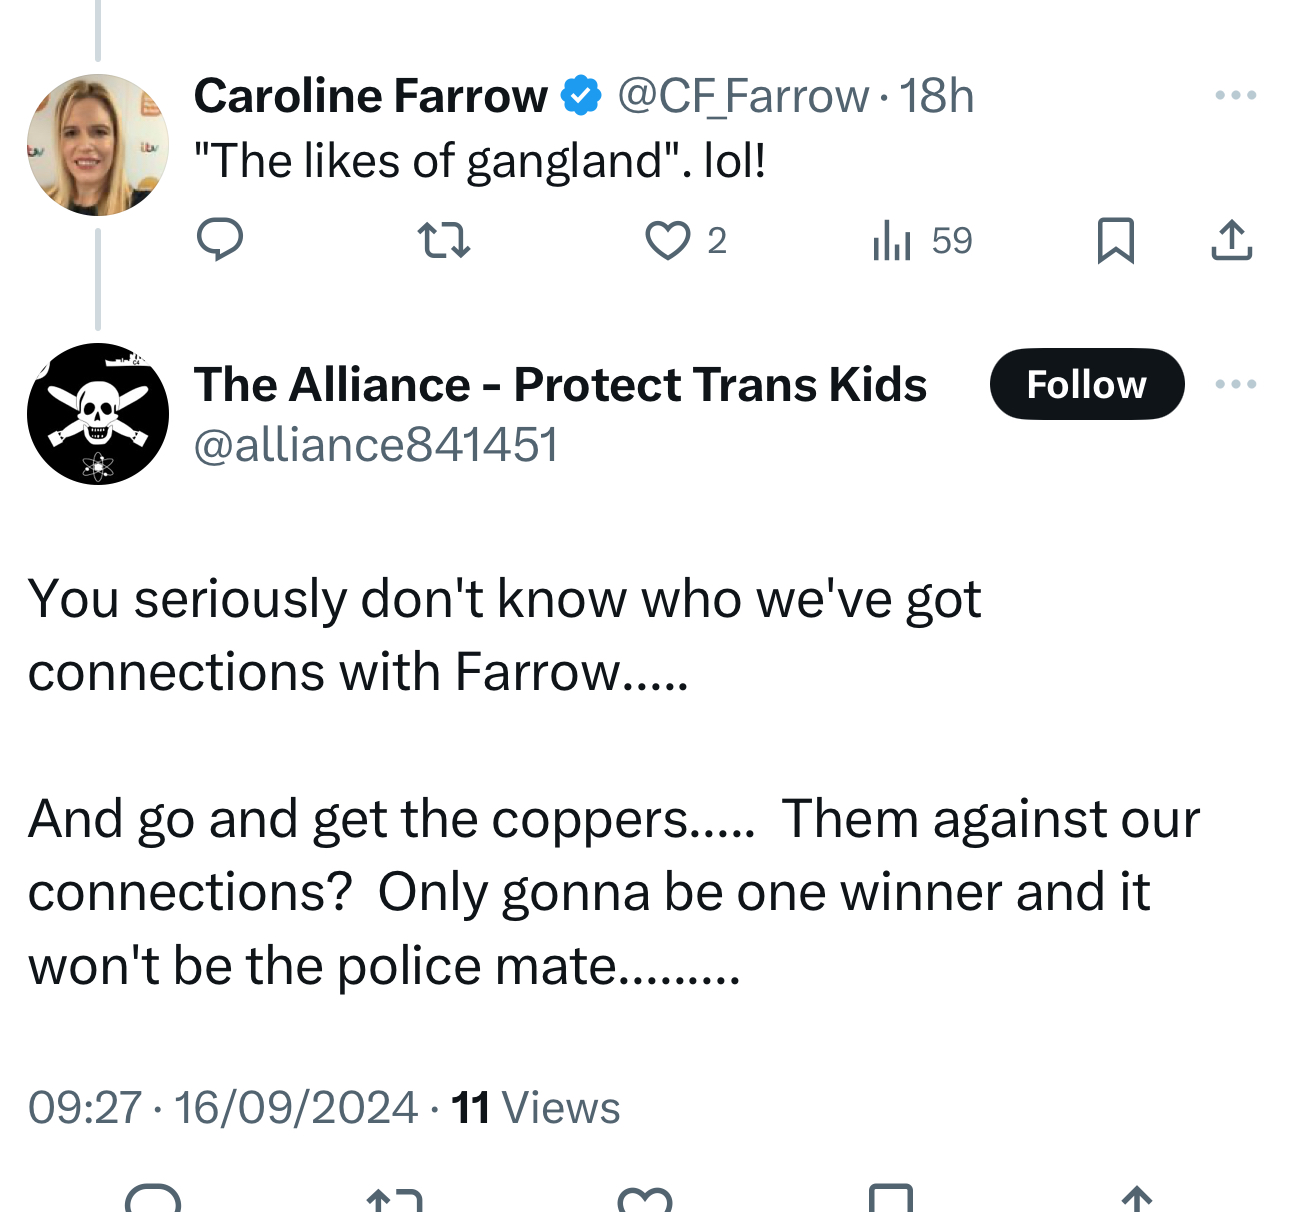Bookmark Caroline Farrow's tweet
Image resolution: width=1290 pixels, height=1212 pixels.
[1115, 240]
